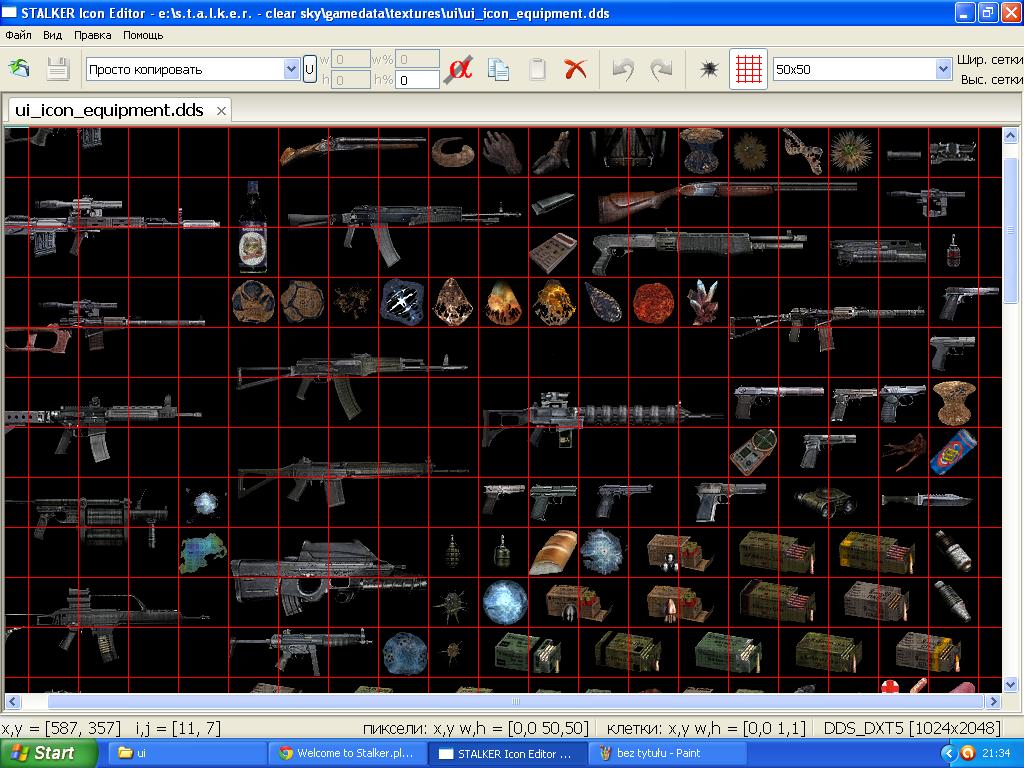Select the combat knife icon
This screenshot has height=768, width=1024.
[x=927, y=501]
